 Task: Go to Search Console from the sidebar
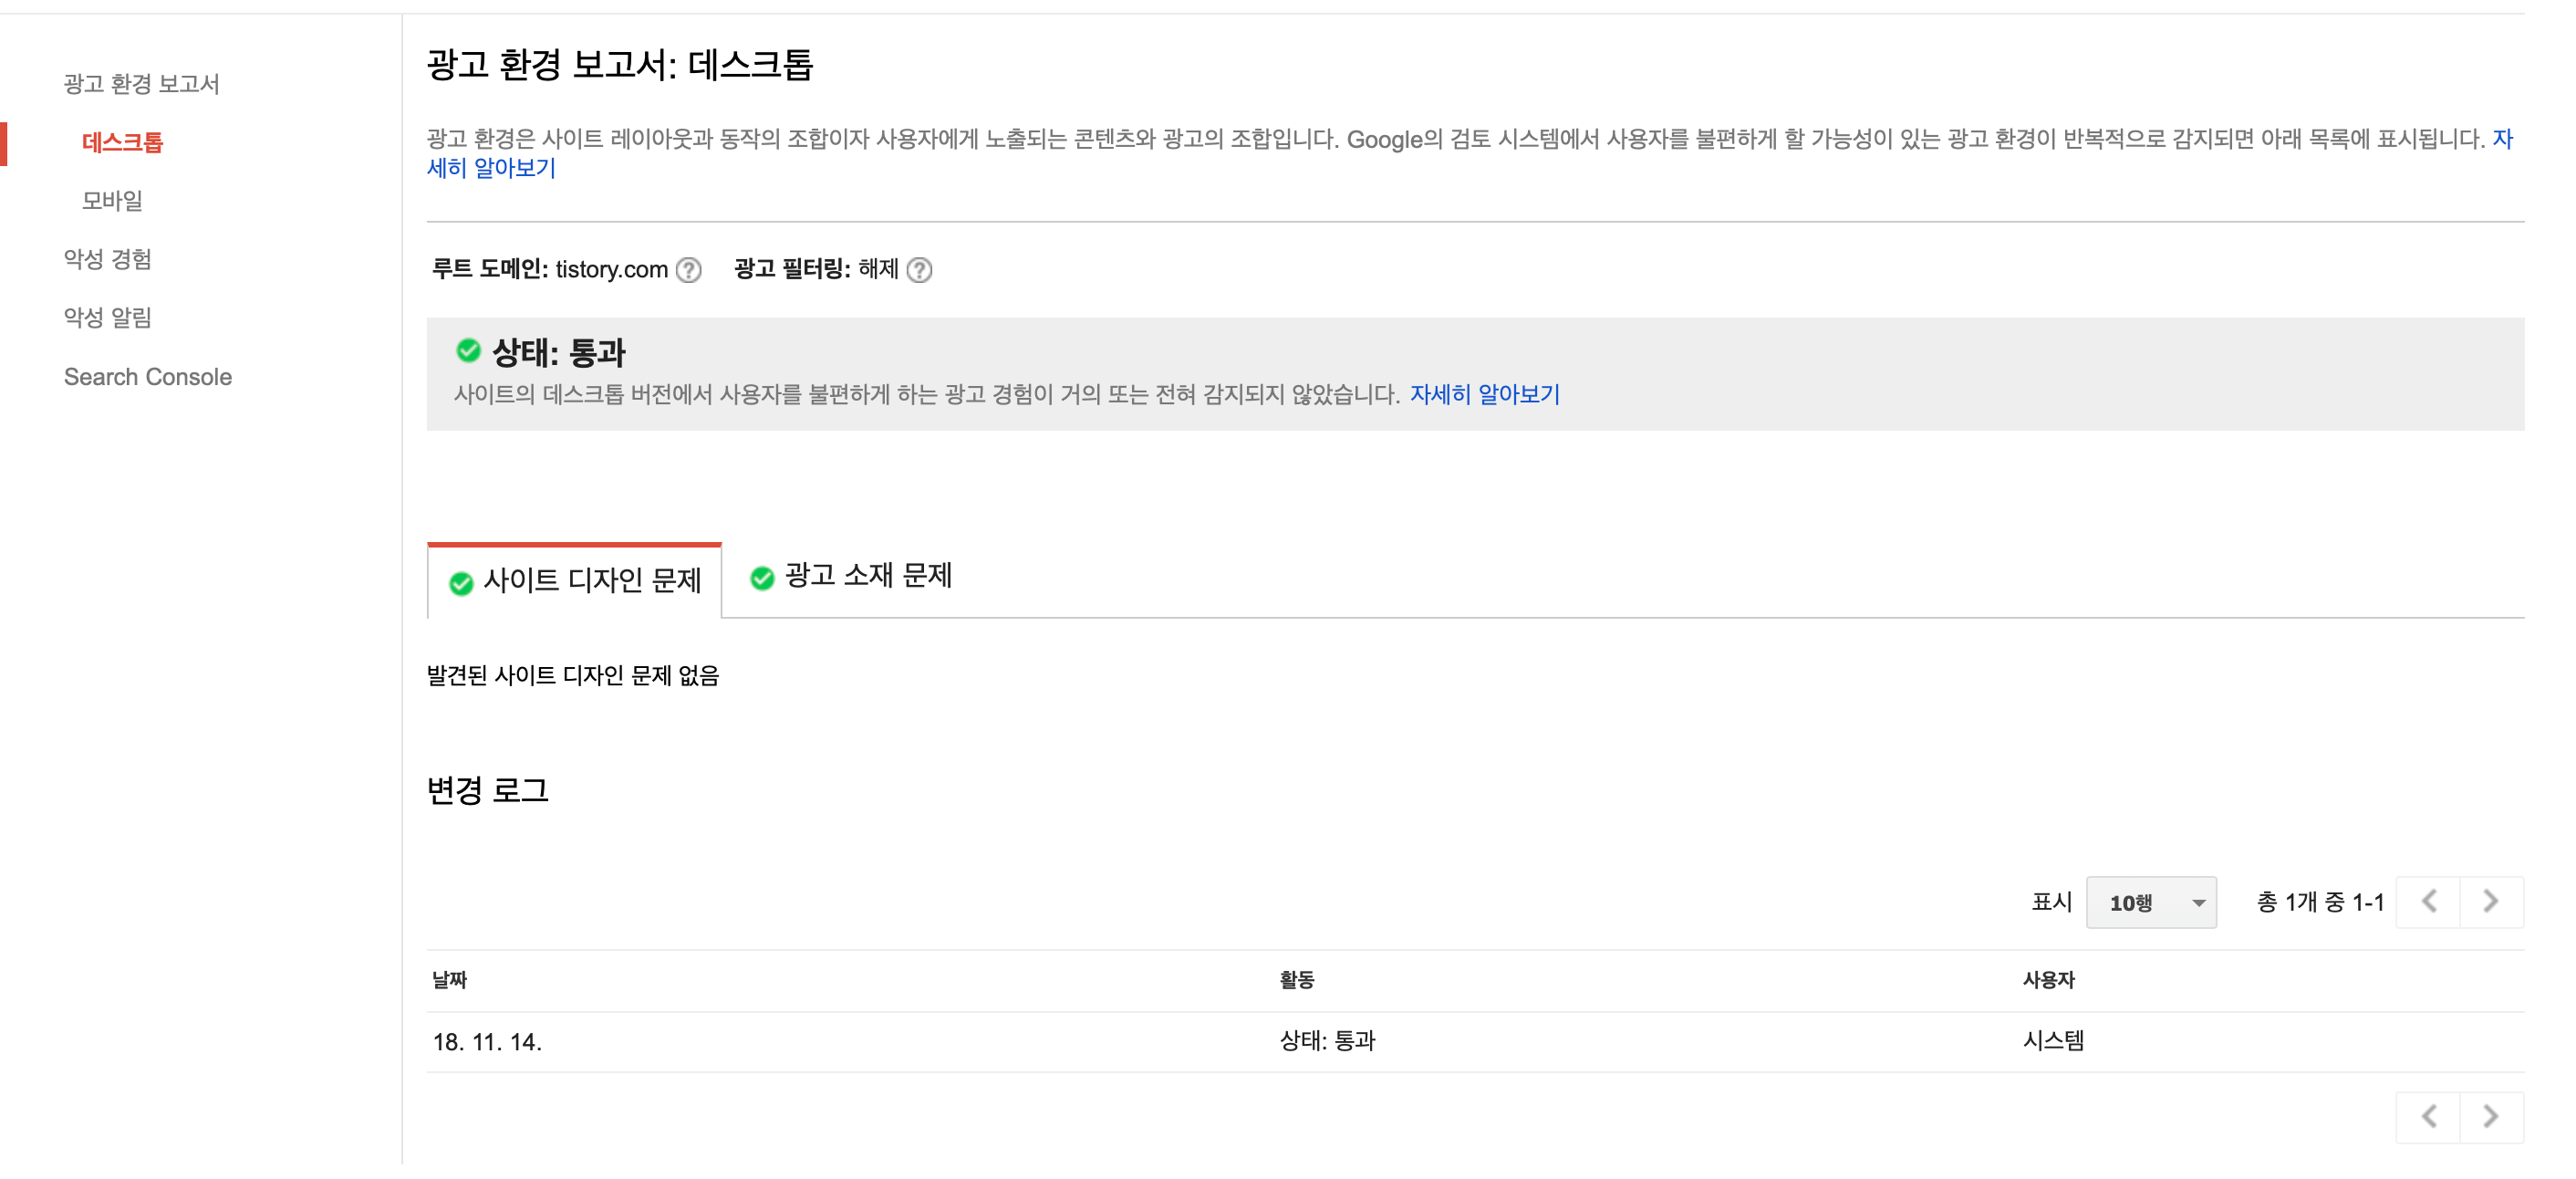147,377
